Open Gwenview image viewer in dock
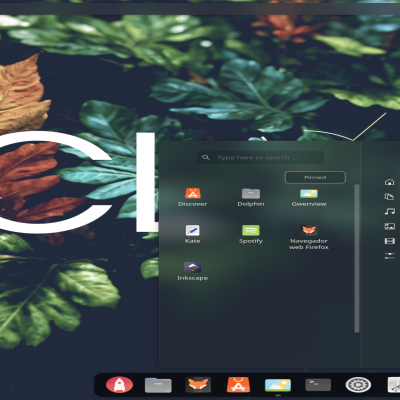The image size is (400, 400). click(x=278, y=385)
